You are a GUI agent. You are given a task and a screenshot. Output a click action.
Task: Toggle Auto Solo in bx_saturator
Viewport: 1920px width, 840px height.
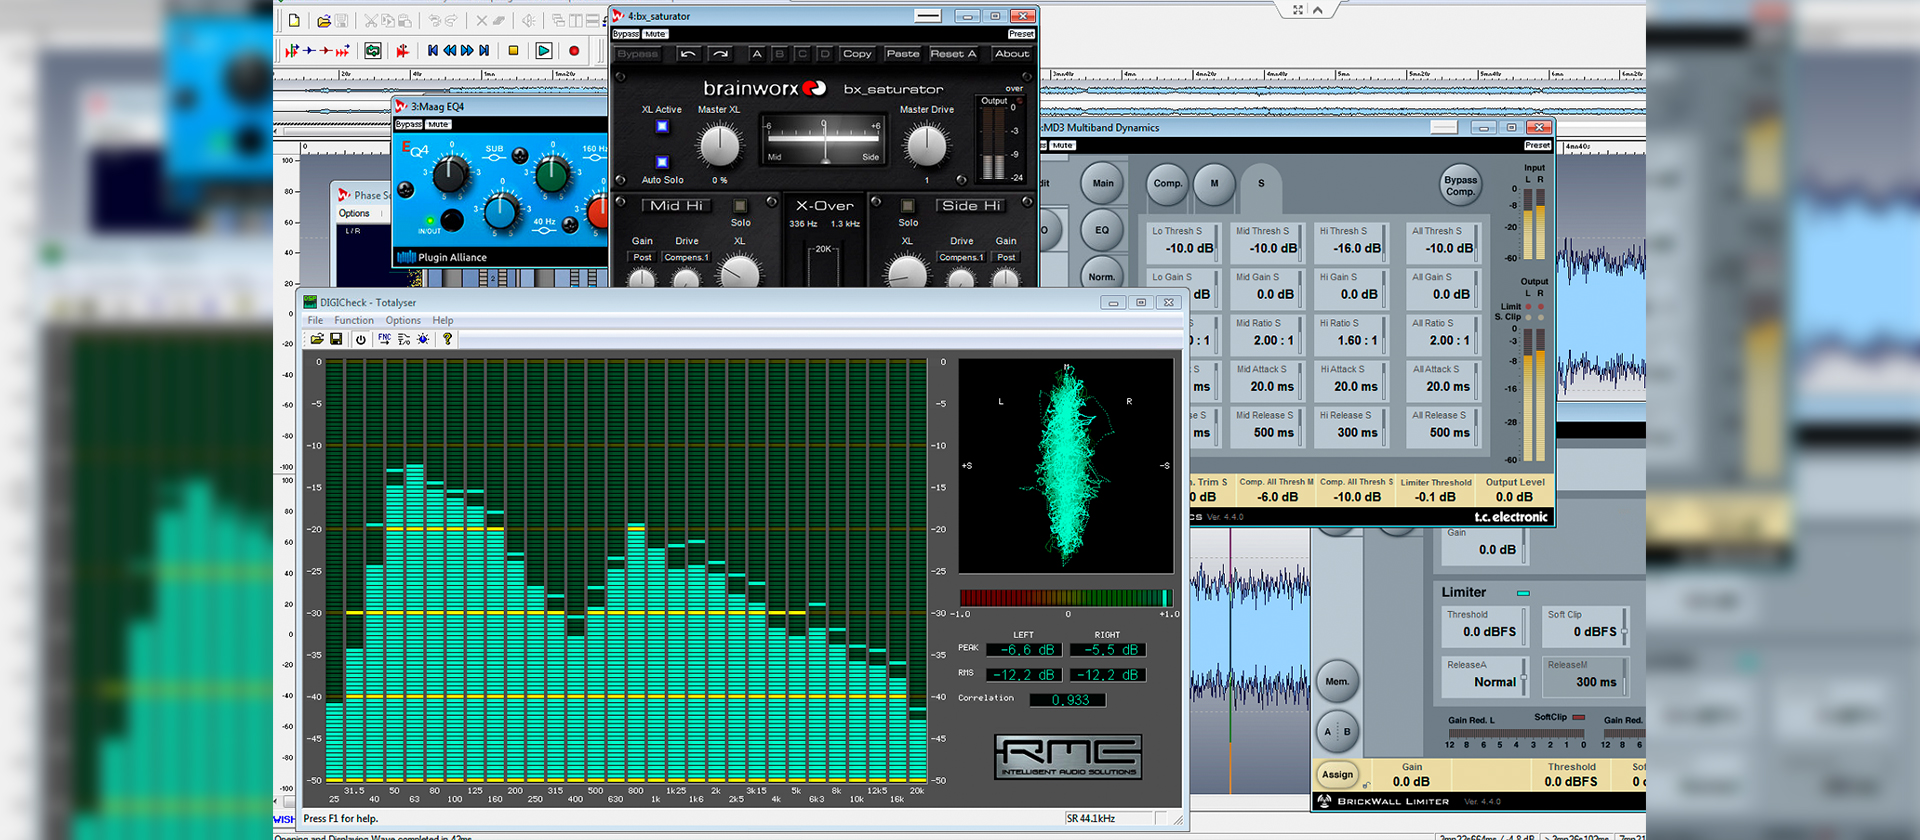pyautogui.click(x=662, y=161)
